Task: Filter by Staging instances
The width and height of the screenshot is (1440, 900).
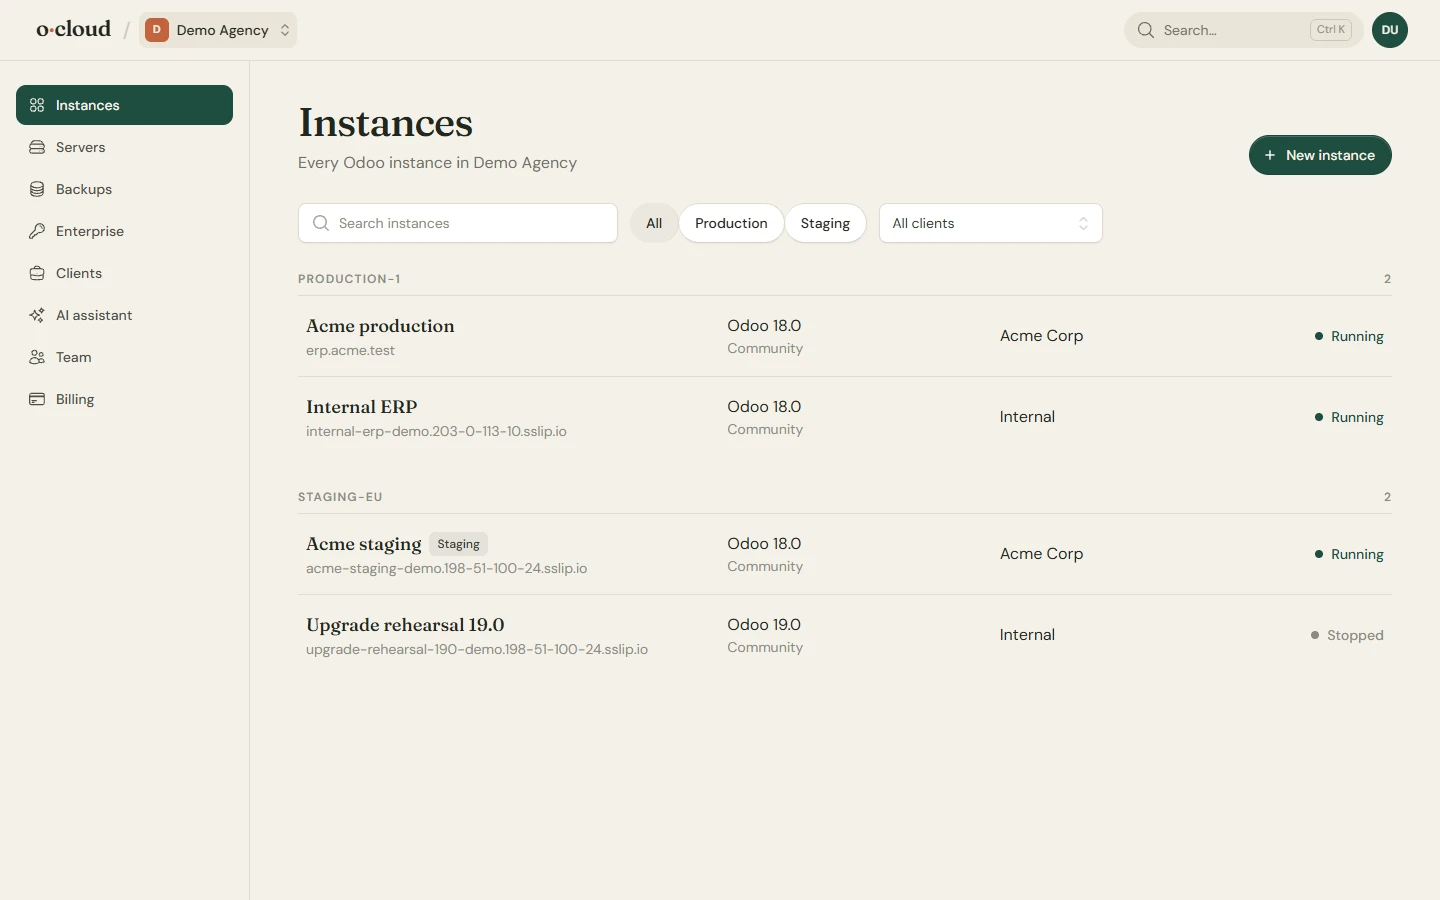Action: (x=825, y=223)
